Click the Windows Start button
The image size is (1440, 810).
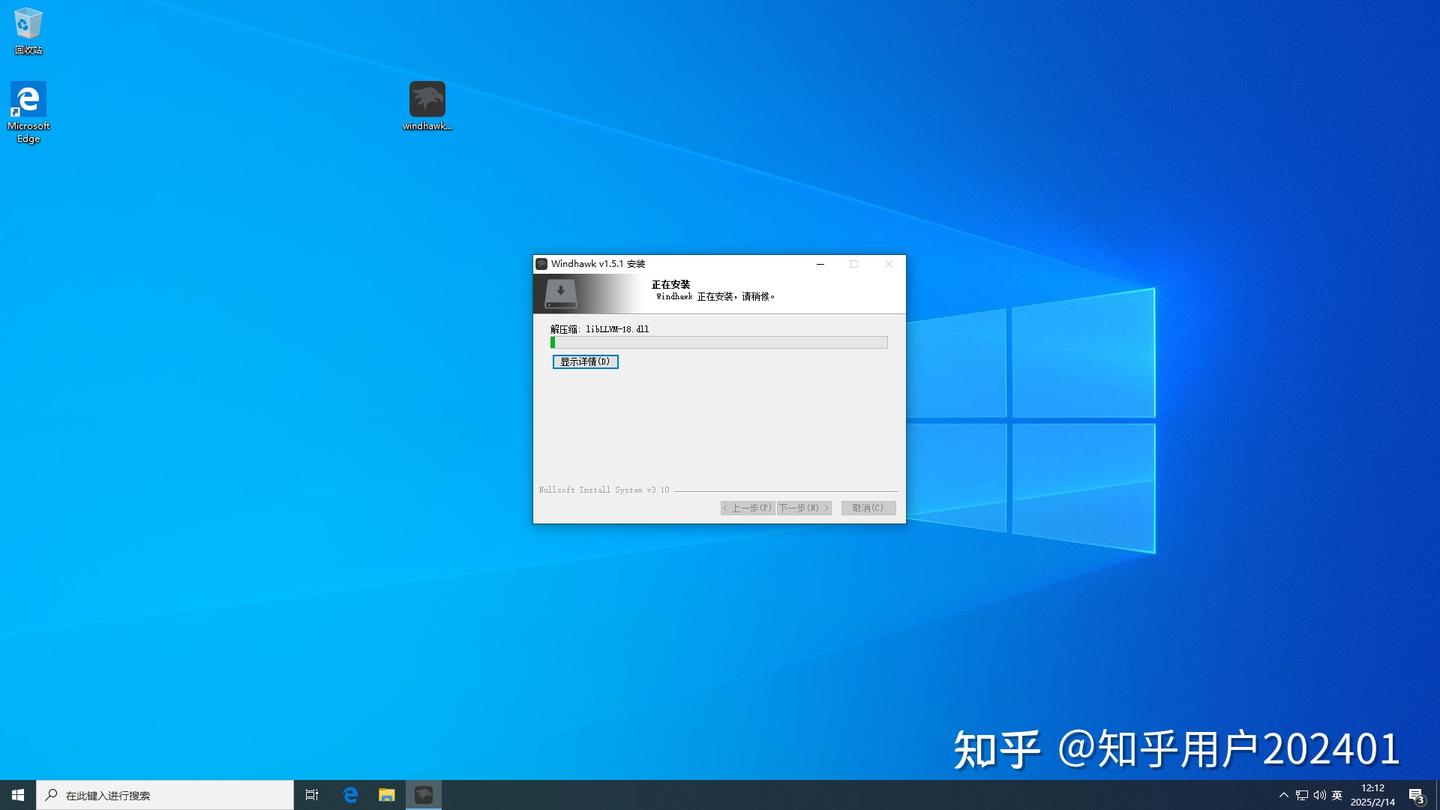tap(19, 794)
